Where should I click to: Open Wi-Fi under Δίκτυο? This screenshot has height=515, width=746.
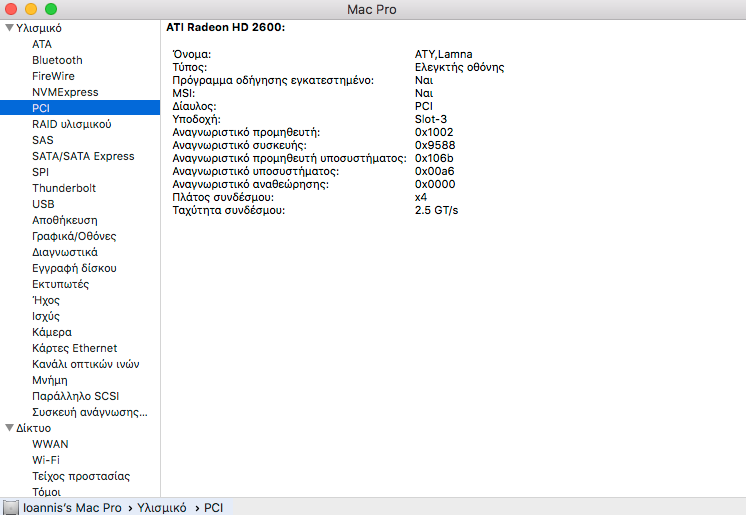pos(46,460)
